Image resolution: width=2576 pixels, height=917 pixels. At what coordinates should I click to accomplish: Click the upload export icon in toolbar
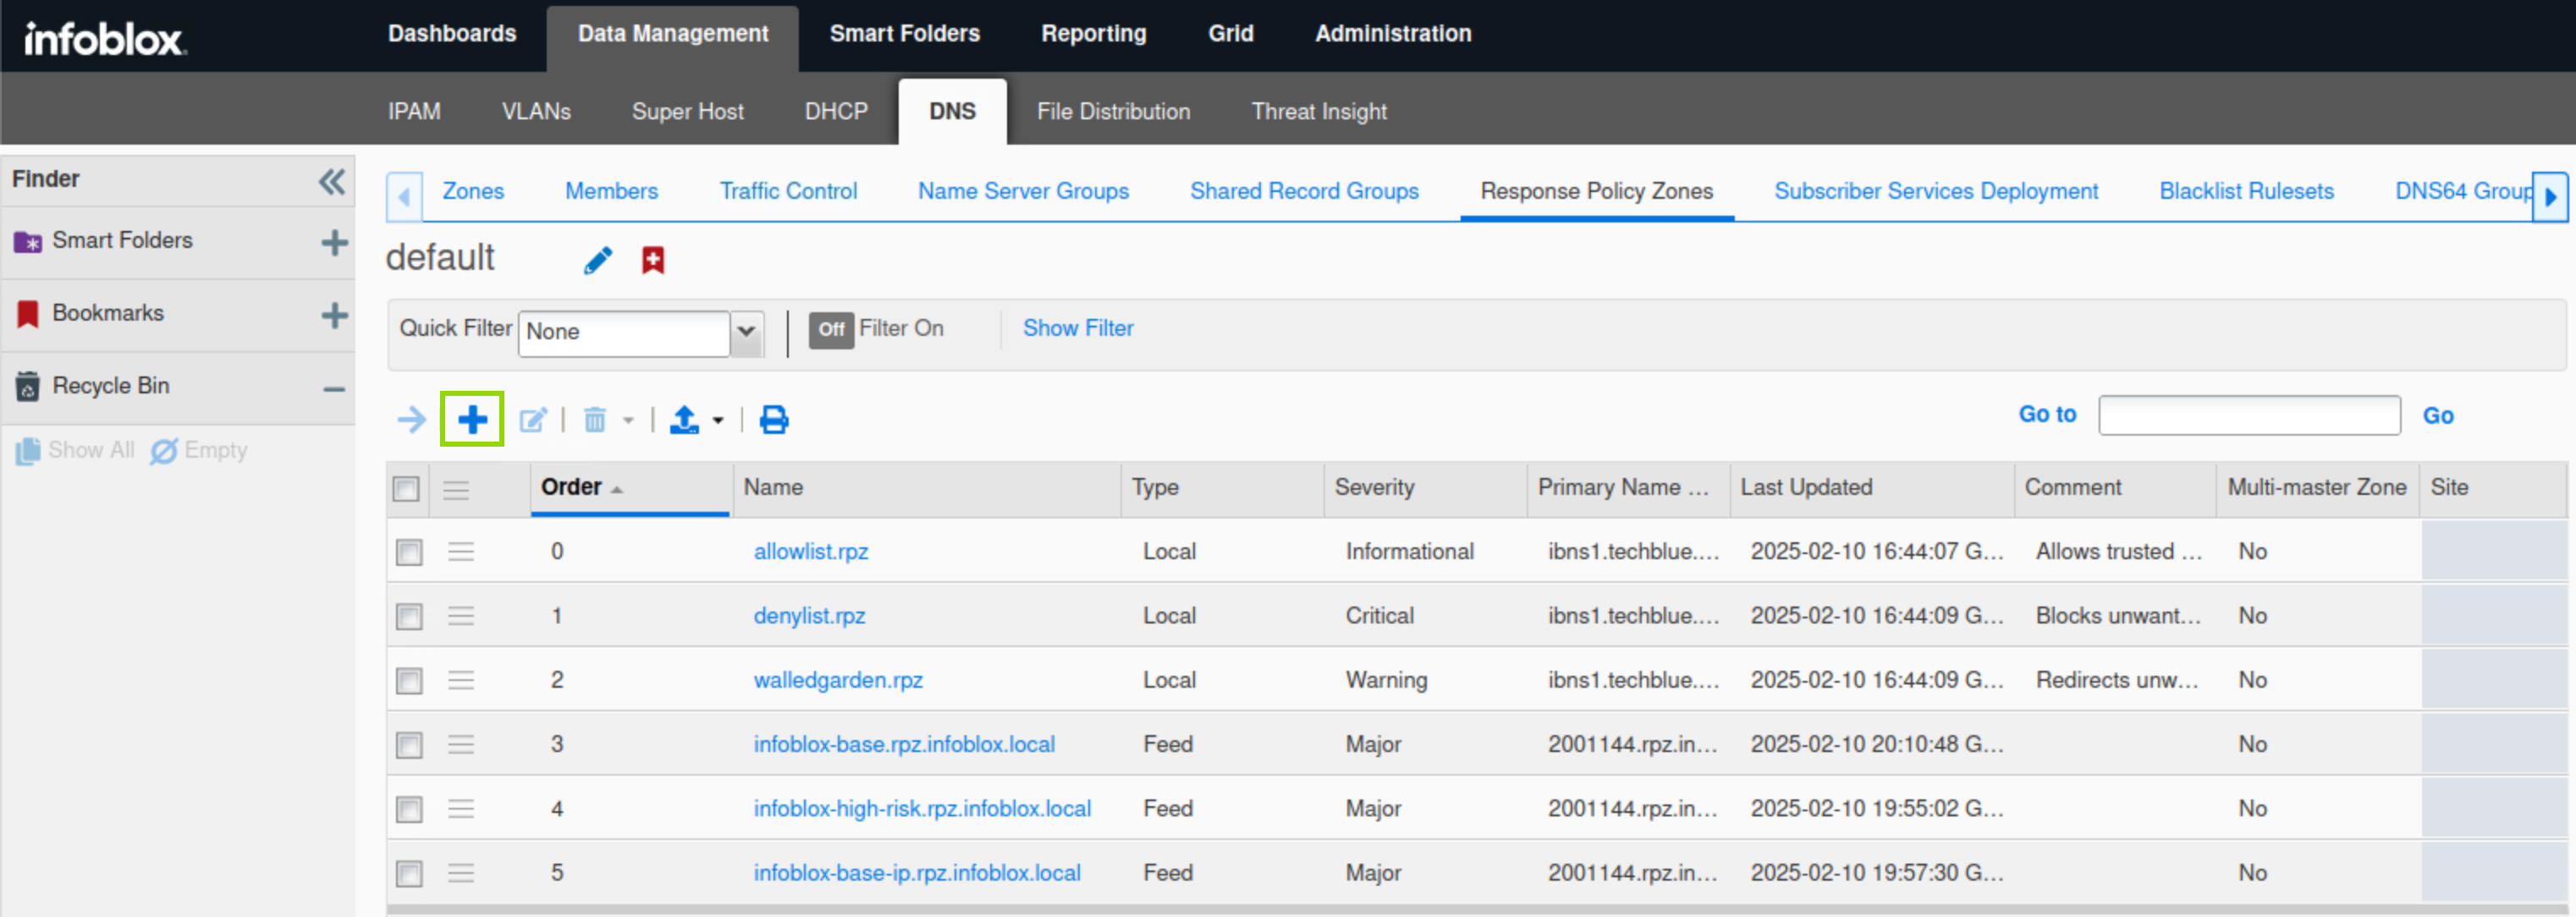[684, 420]
